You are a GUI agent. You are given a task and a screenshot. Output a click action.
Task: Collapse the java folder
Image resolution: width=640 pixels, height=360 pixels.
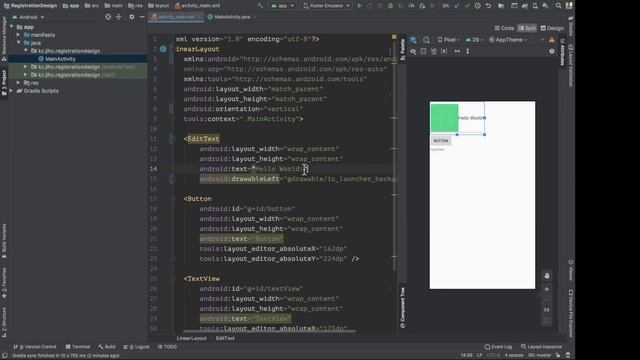[x=18, y=43]
